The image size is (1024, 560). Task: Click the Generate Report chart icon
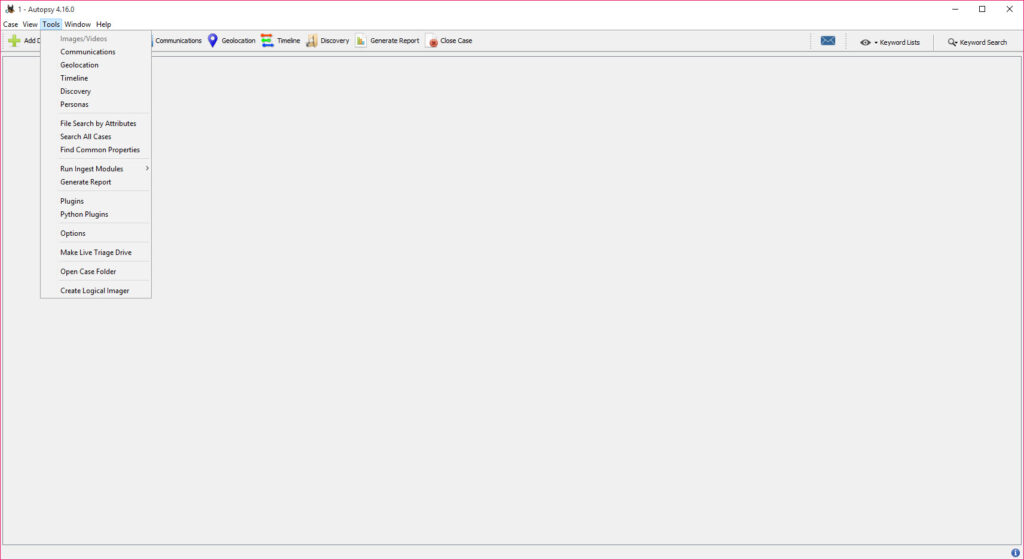(360, 40)
